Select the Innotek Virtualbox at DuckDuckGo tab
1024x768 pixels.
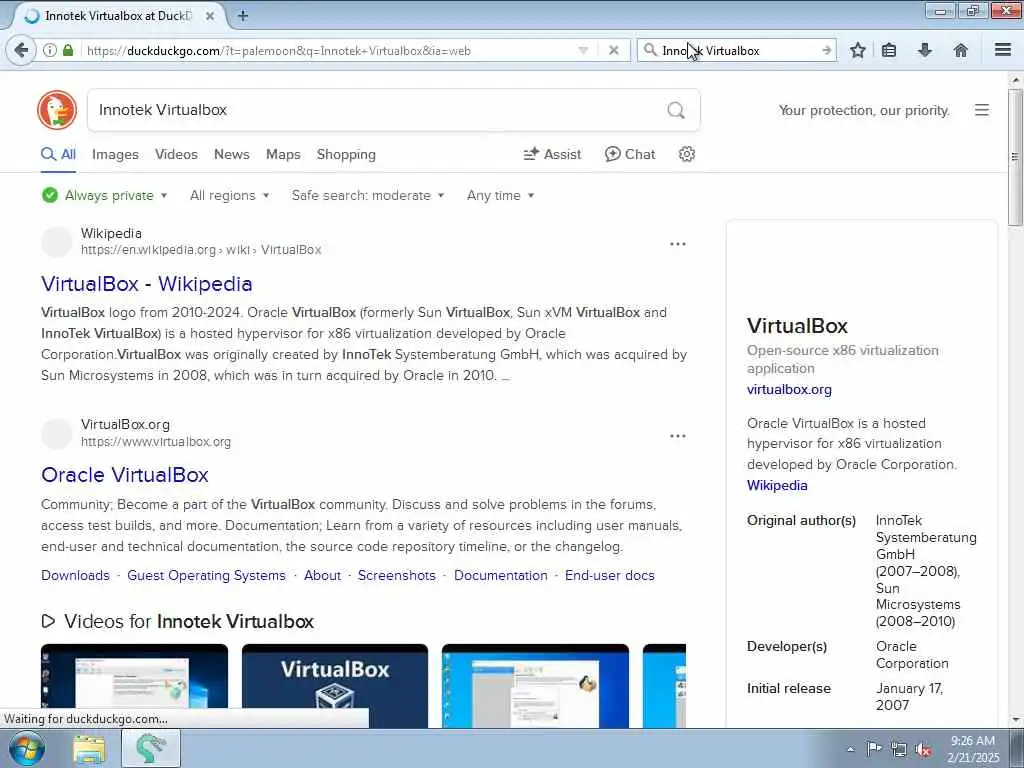(118, 16)
